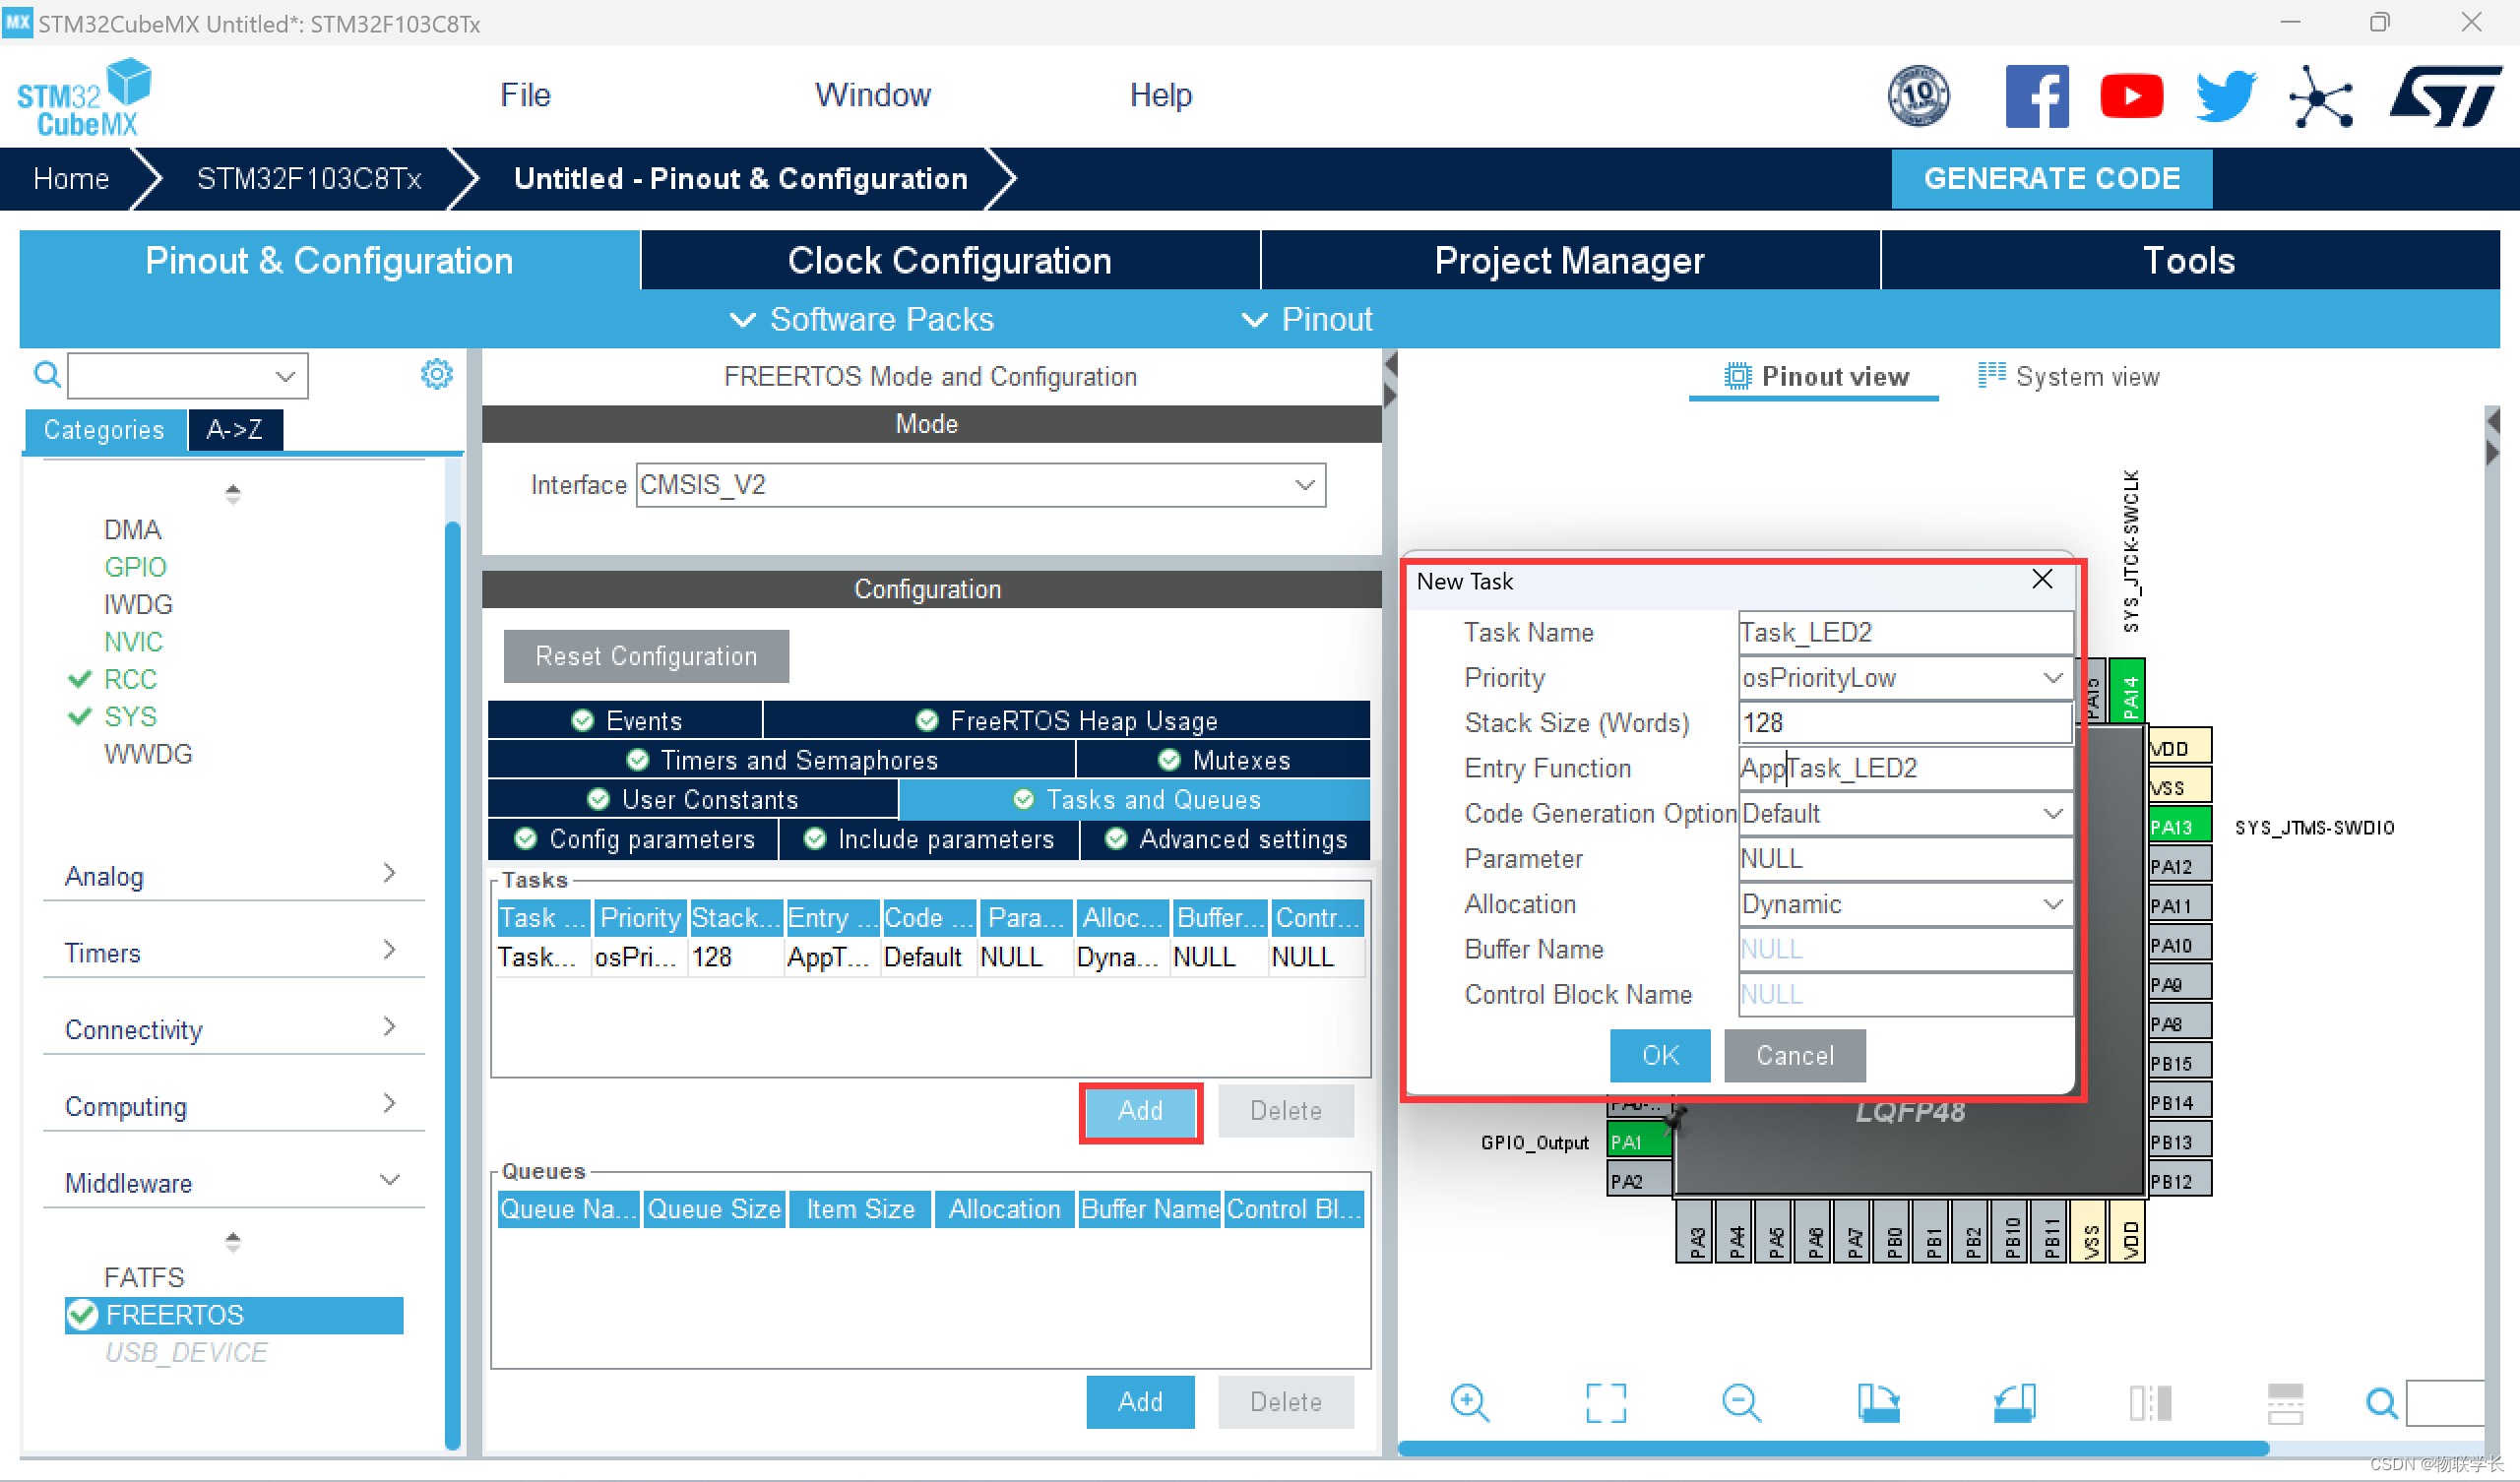Screen dimensions: 2520x1482
Task: Click GENERATE CODE button
Action: [2050, 178]
